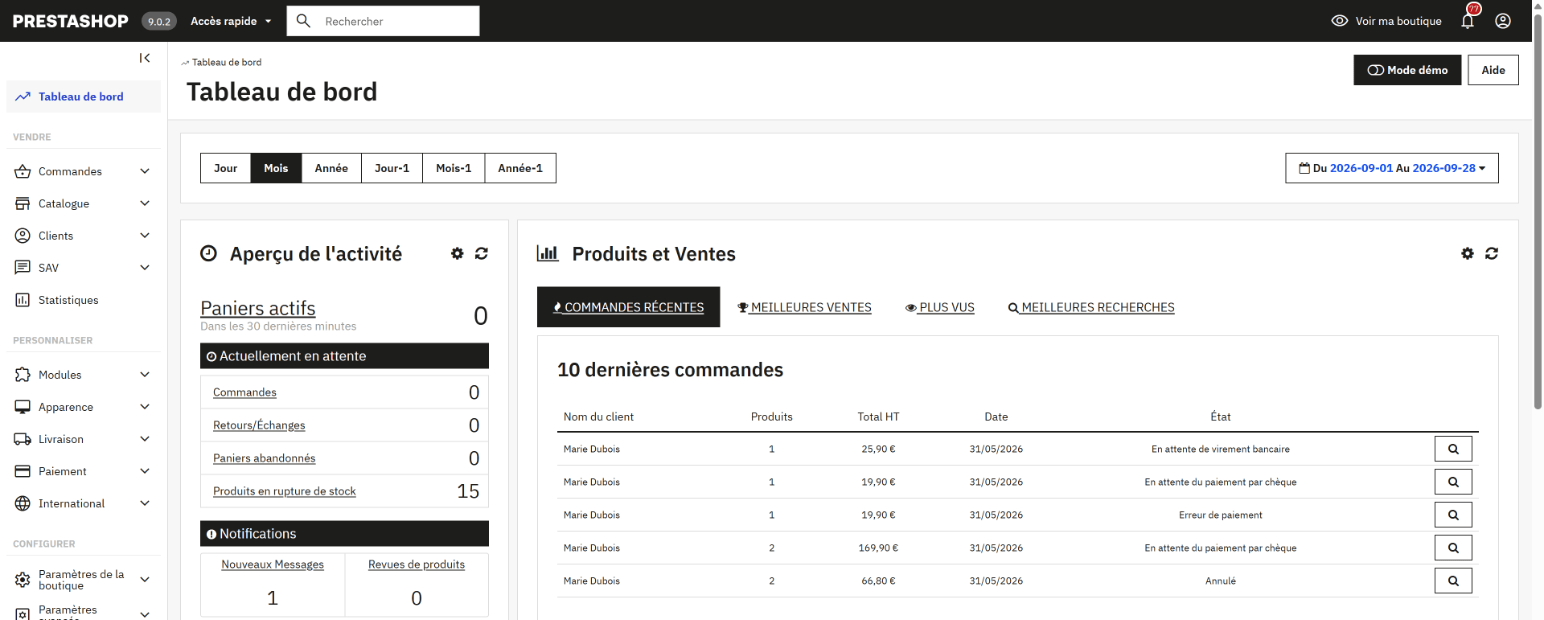
Task: Select the Année period button
Action: (331, 168)
